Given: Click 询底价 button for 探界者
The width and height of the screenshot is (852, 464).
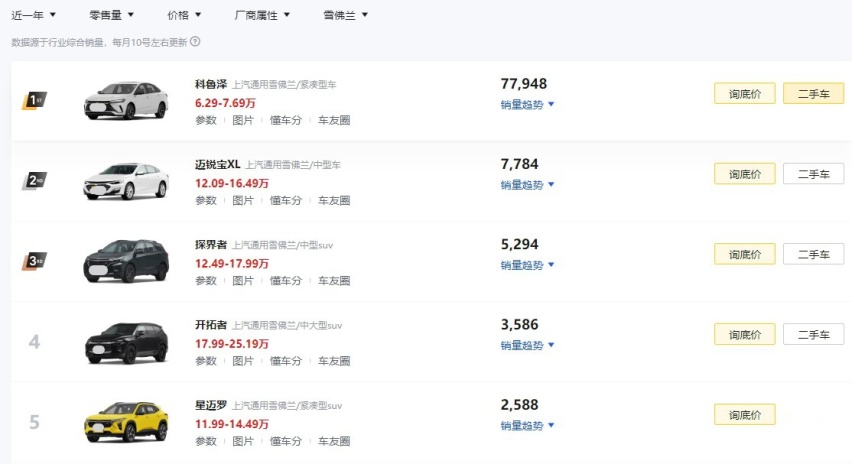Looking at the screenshot, I should [744, 254].
